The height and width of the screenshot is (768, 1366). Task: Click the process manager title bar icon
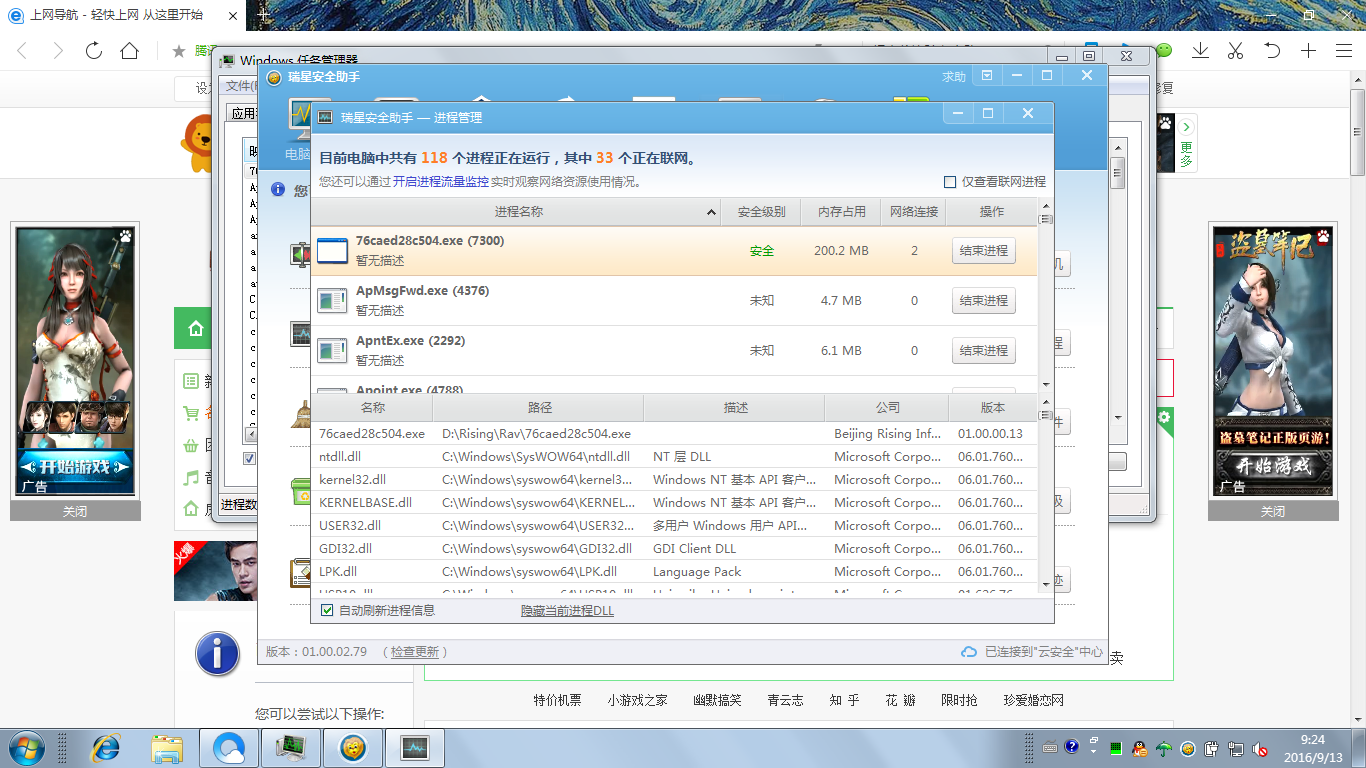tap(325, 117)
